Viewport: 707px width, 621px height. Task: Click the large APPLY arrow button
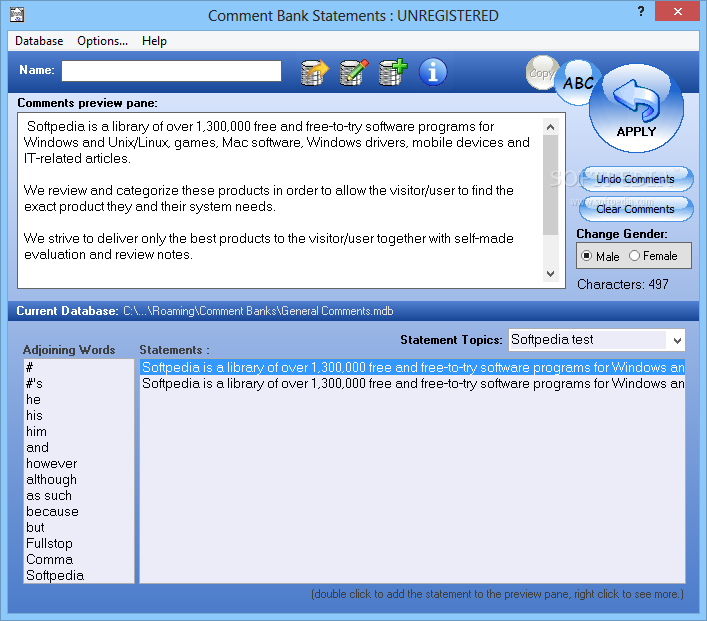tap(636, 108)
